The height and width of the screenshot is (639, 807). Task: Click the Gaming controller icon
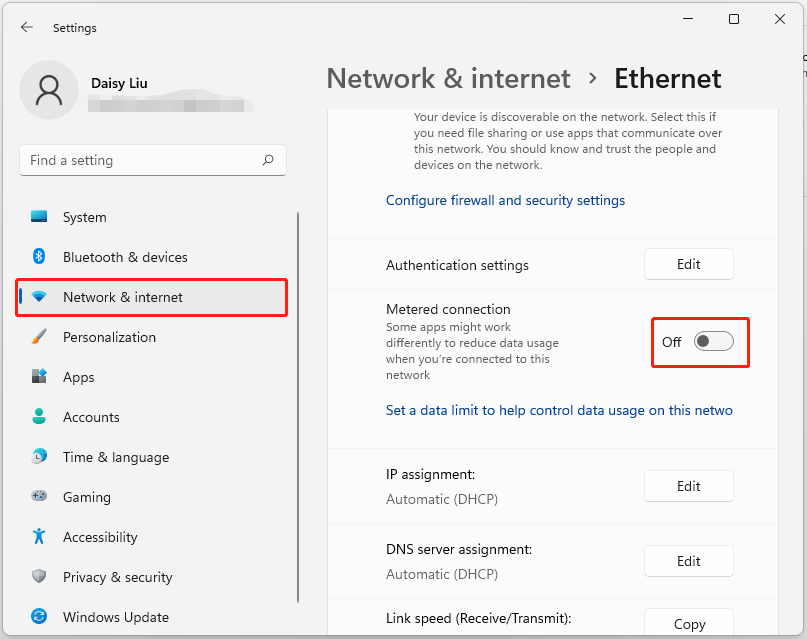click(x=39, y=497)
